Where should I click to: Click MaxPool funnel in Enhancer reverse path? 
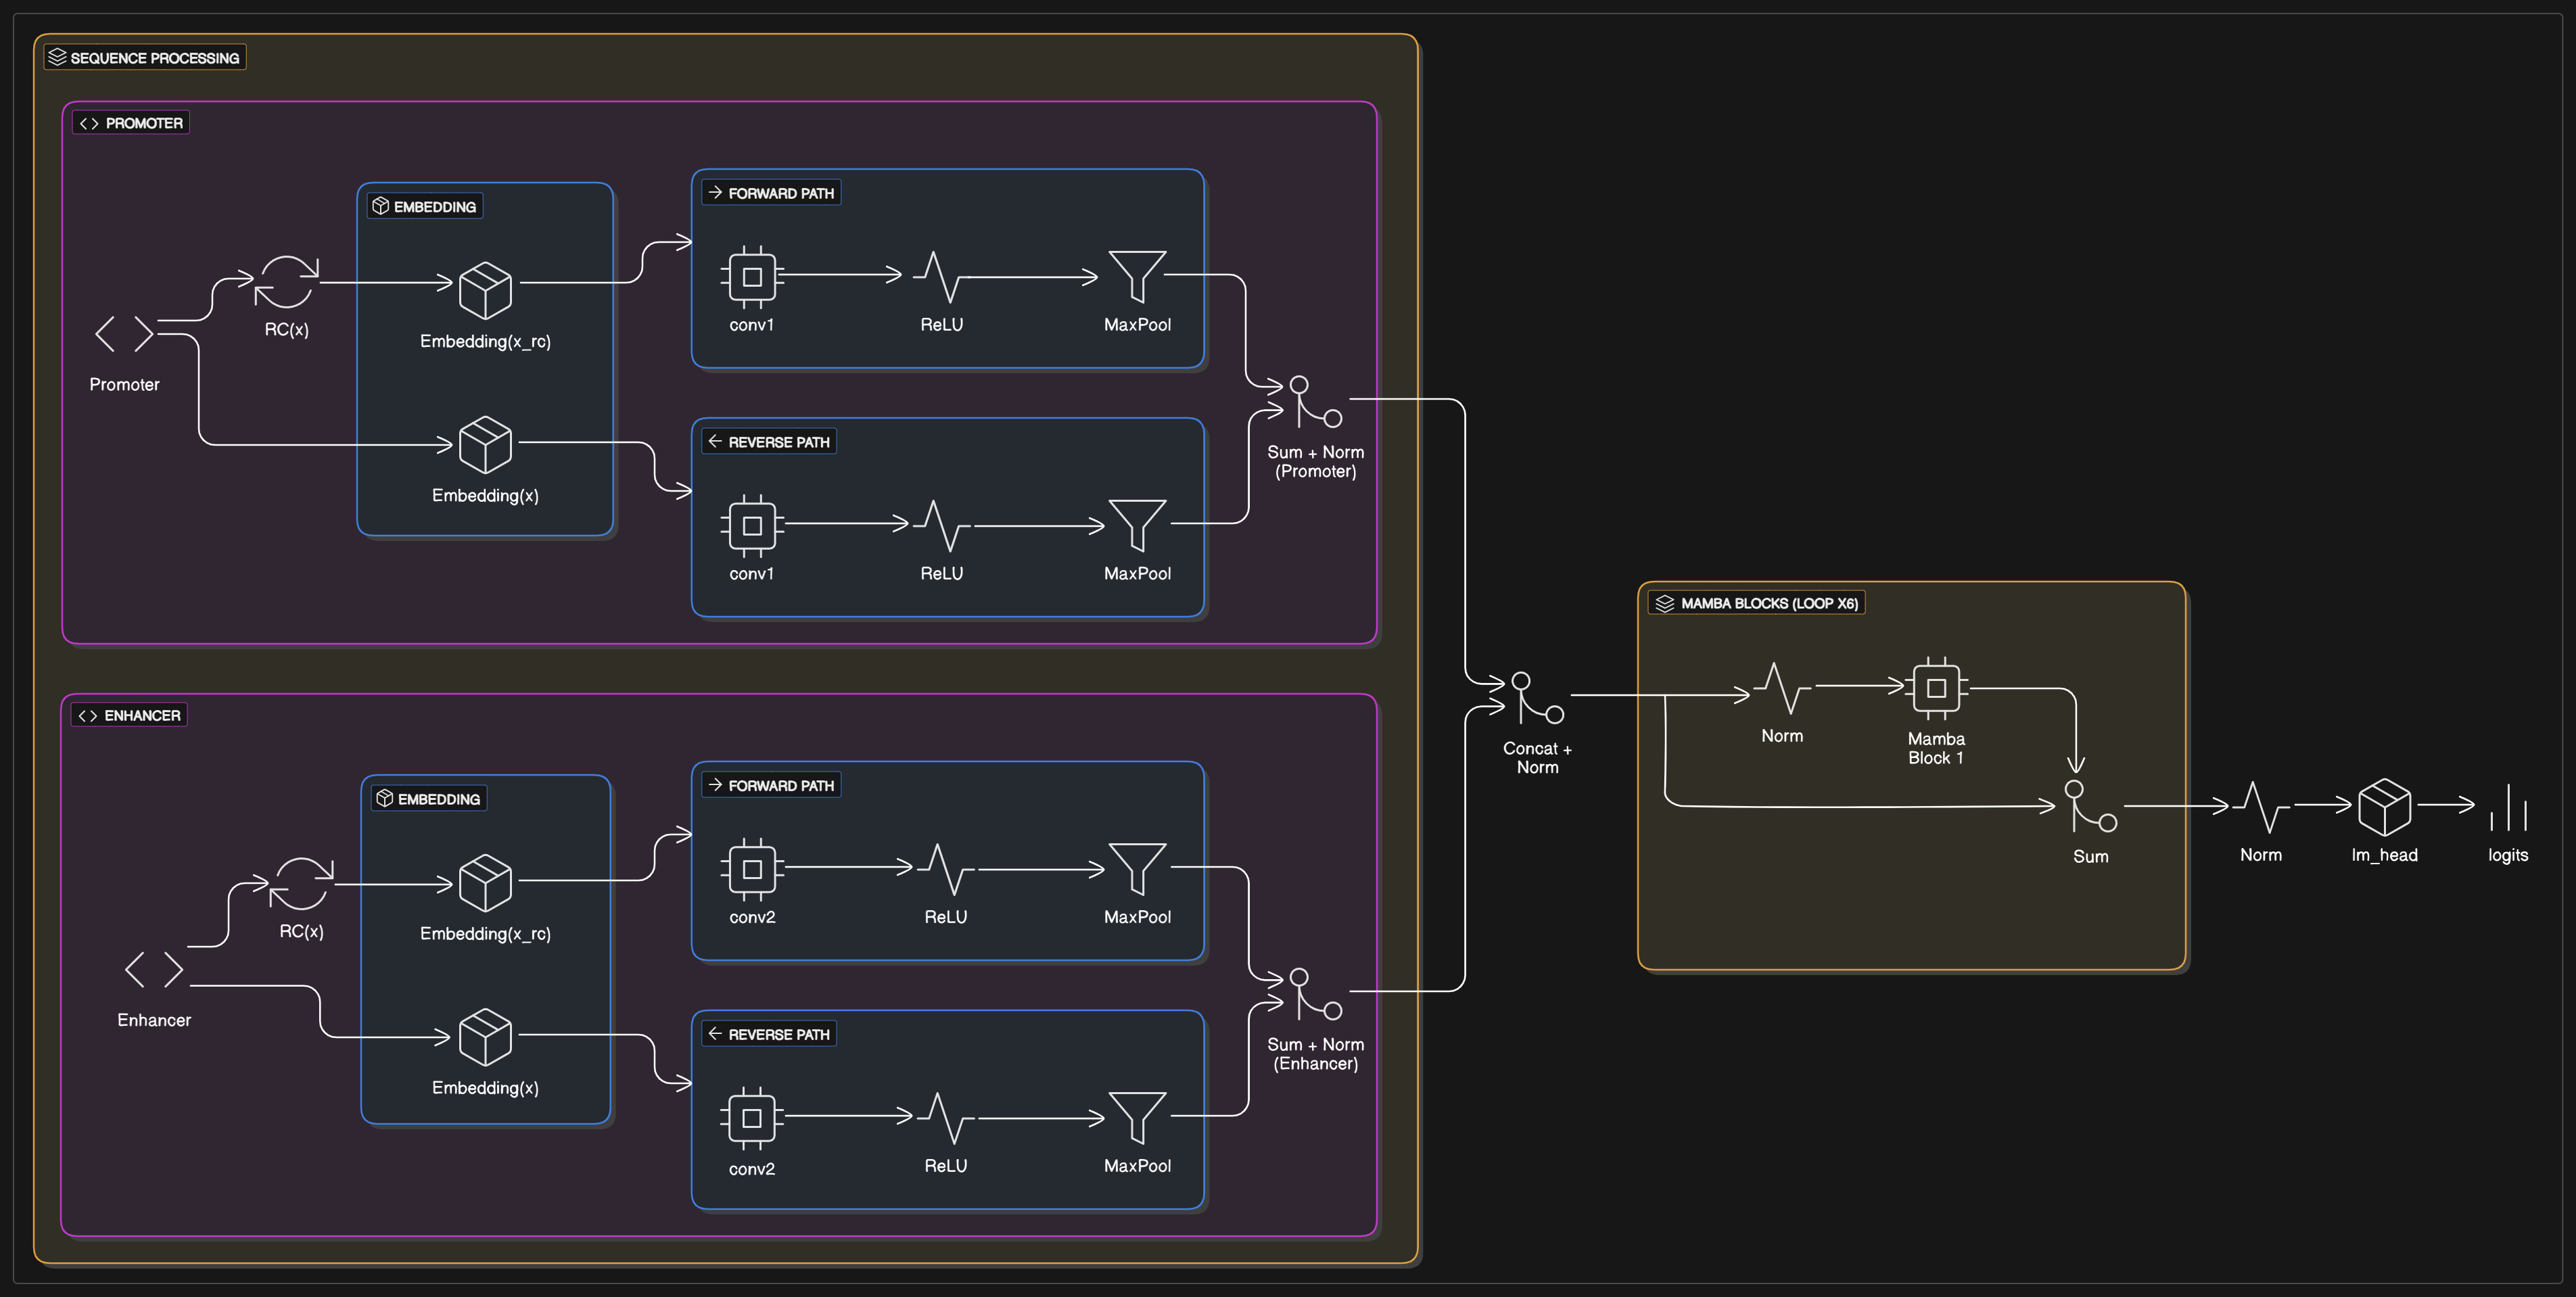[x=1137, y=1118]
